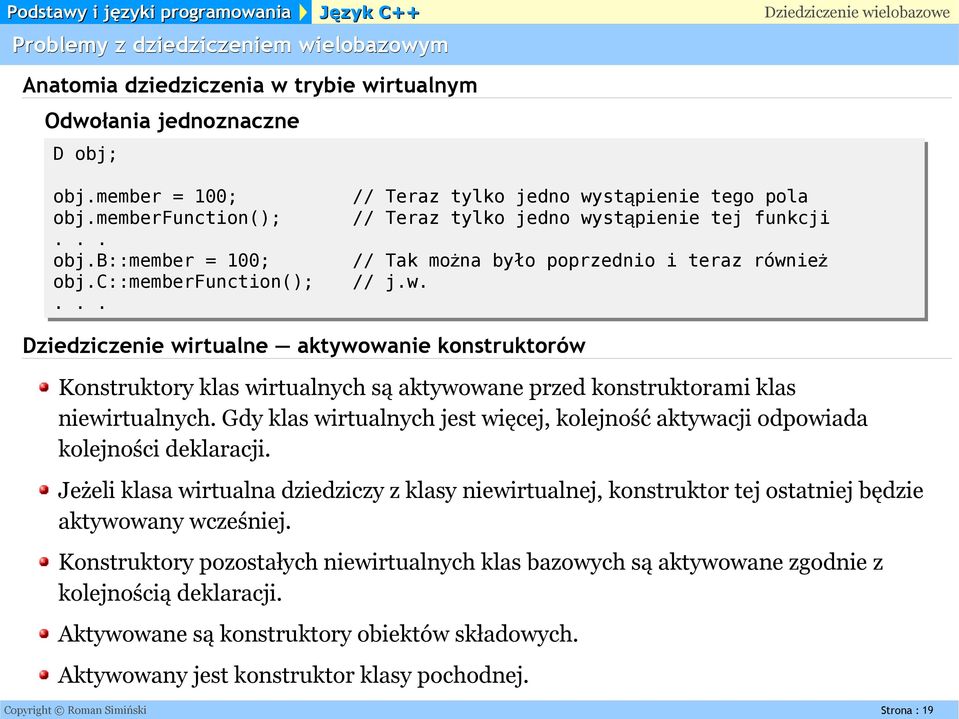Click code 'obj.memberFunction();'
959x719 pixels.
(x=166, y=218)
